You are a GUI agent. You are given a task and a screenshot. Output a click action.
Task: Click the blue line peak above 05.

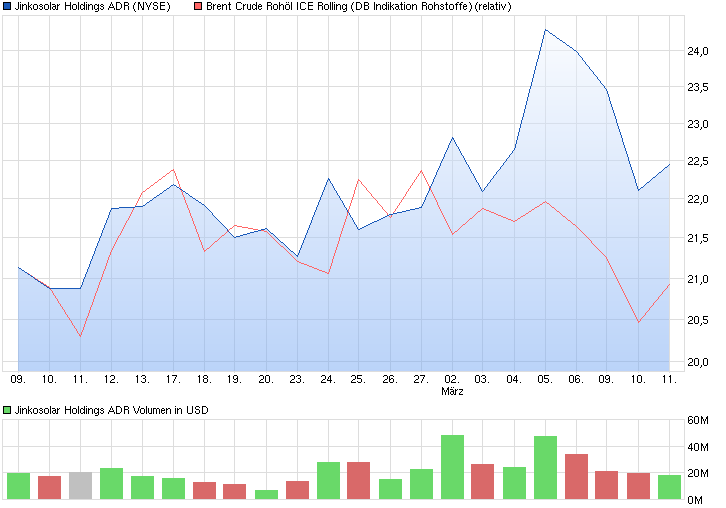[x=545, y=30]
